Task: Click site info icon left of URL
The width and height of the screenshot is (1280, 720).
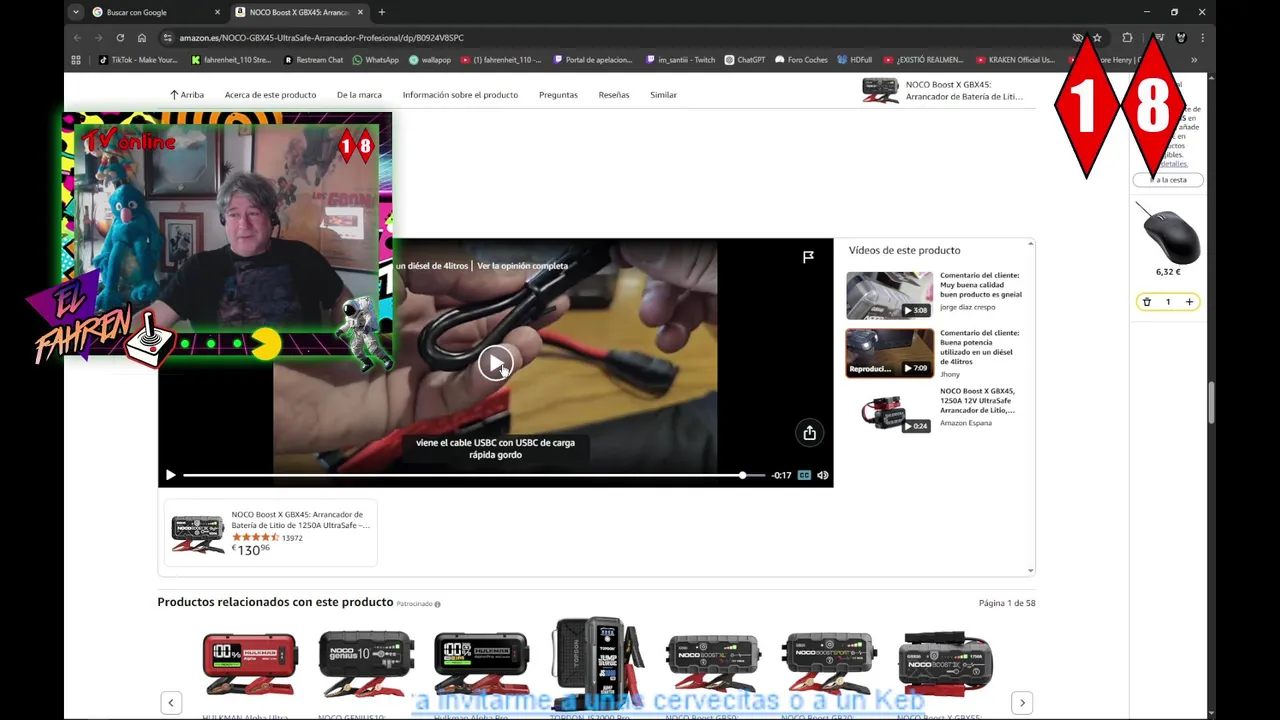Action: coord(167,38)
